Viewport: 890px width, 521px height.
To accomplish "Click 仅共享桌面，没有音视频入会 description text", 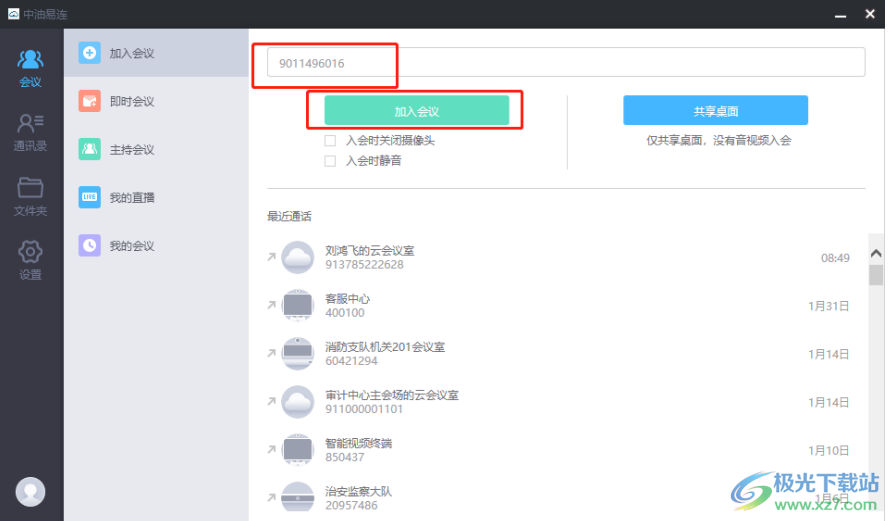I will point(719,141).
